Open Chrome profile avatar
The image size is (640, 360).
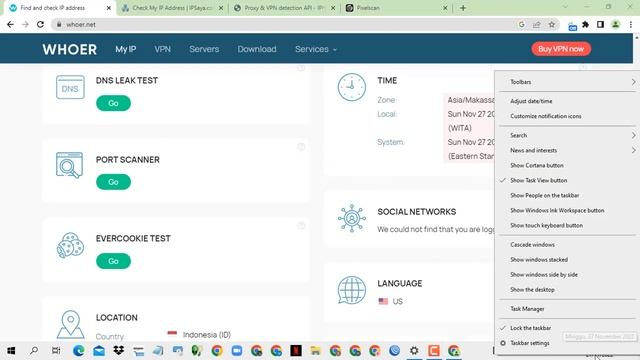(616, 24)
